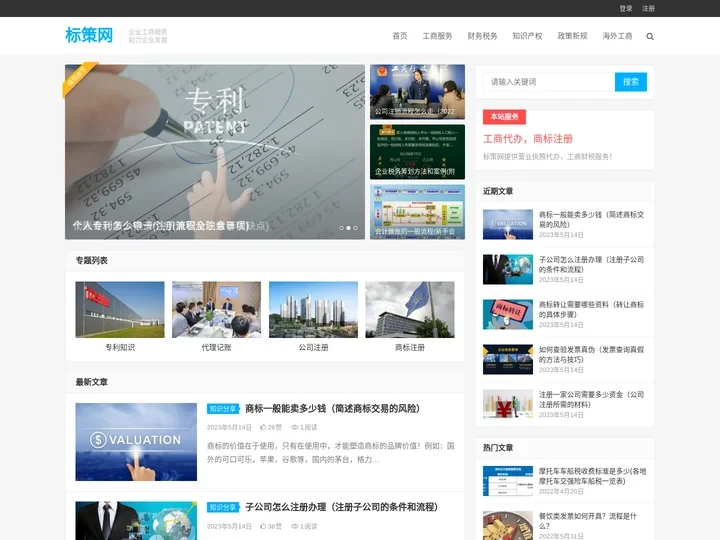
Task: Click the 标策网 site logo
Action: (x=89, y=35)
